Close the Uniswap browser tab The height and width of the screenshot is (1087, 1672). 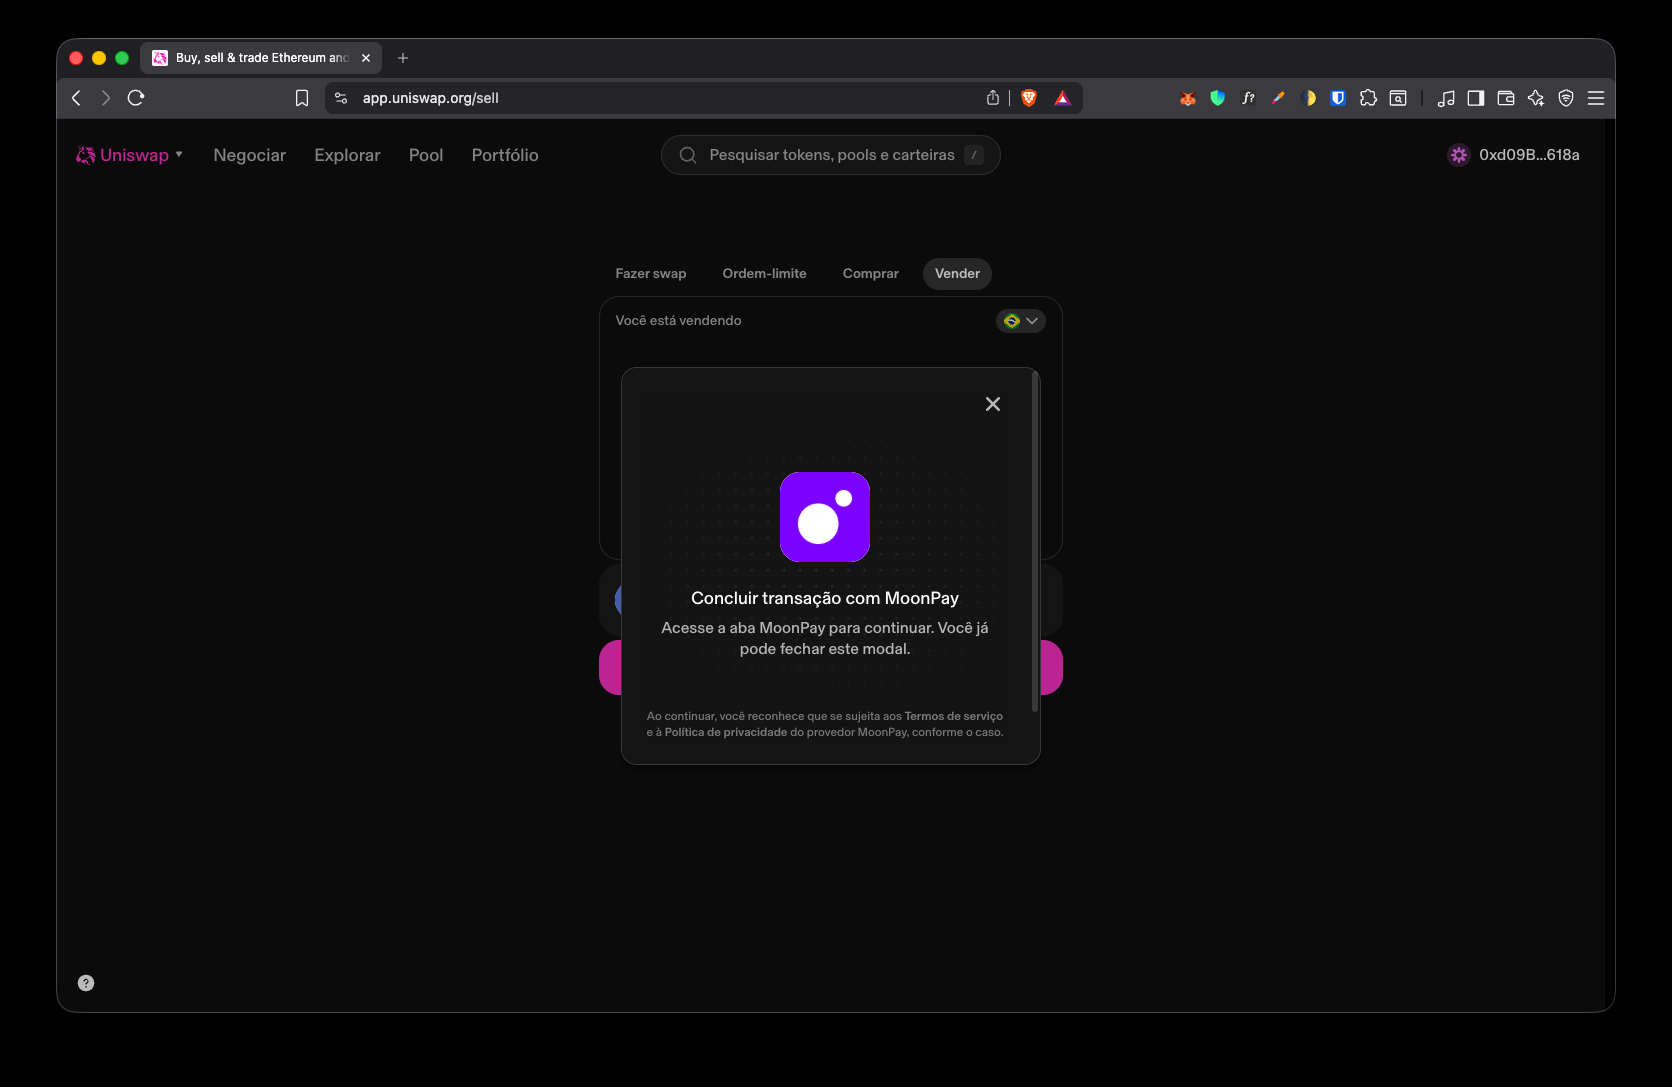pyautogui.click(x=366, y=58)
